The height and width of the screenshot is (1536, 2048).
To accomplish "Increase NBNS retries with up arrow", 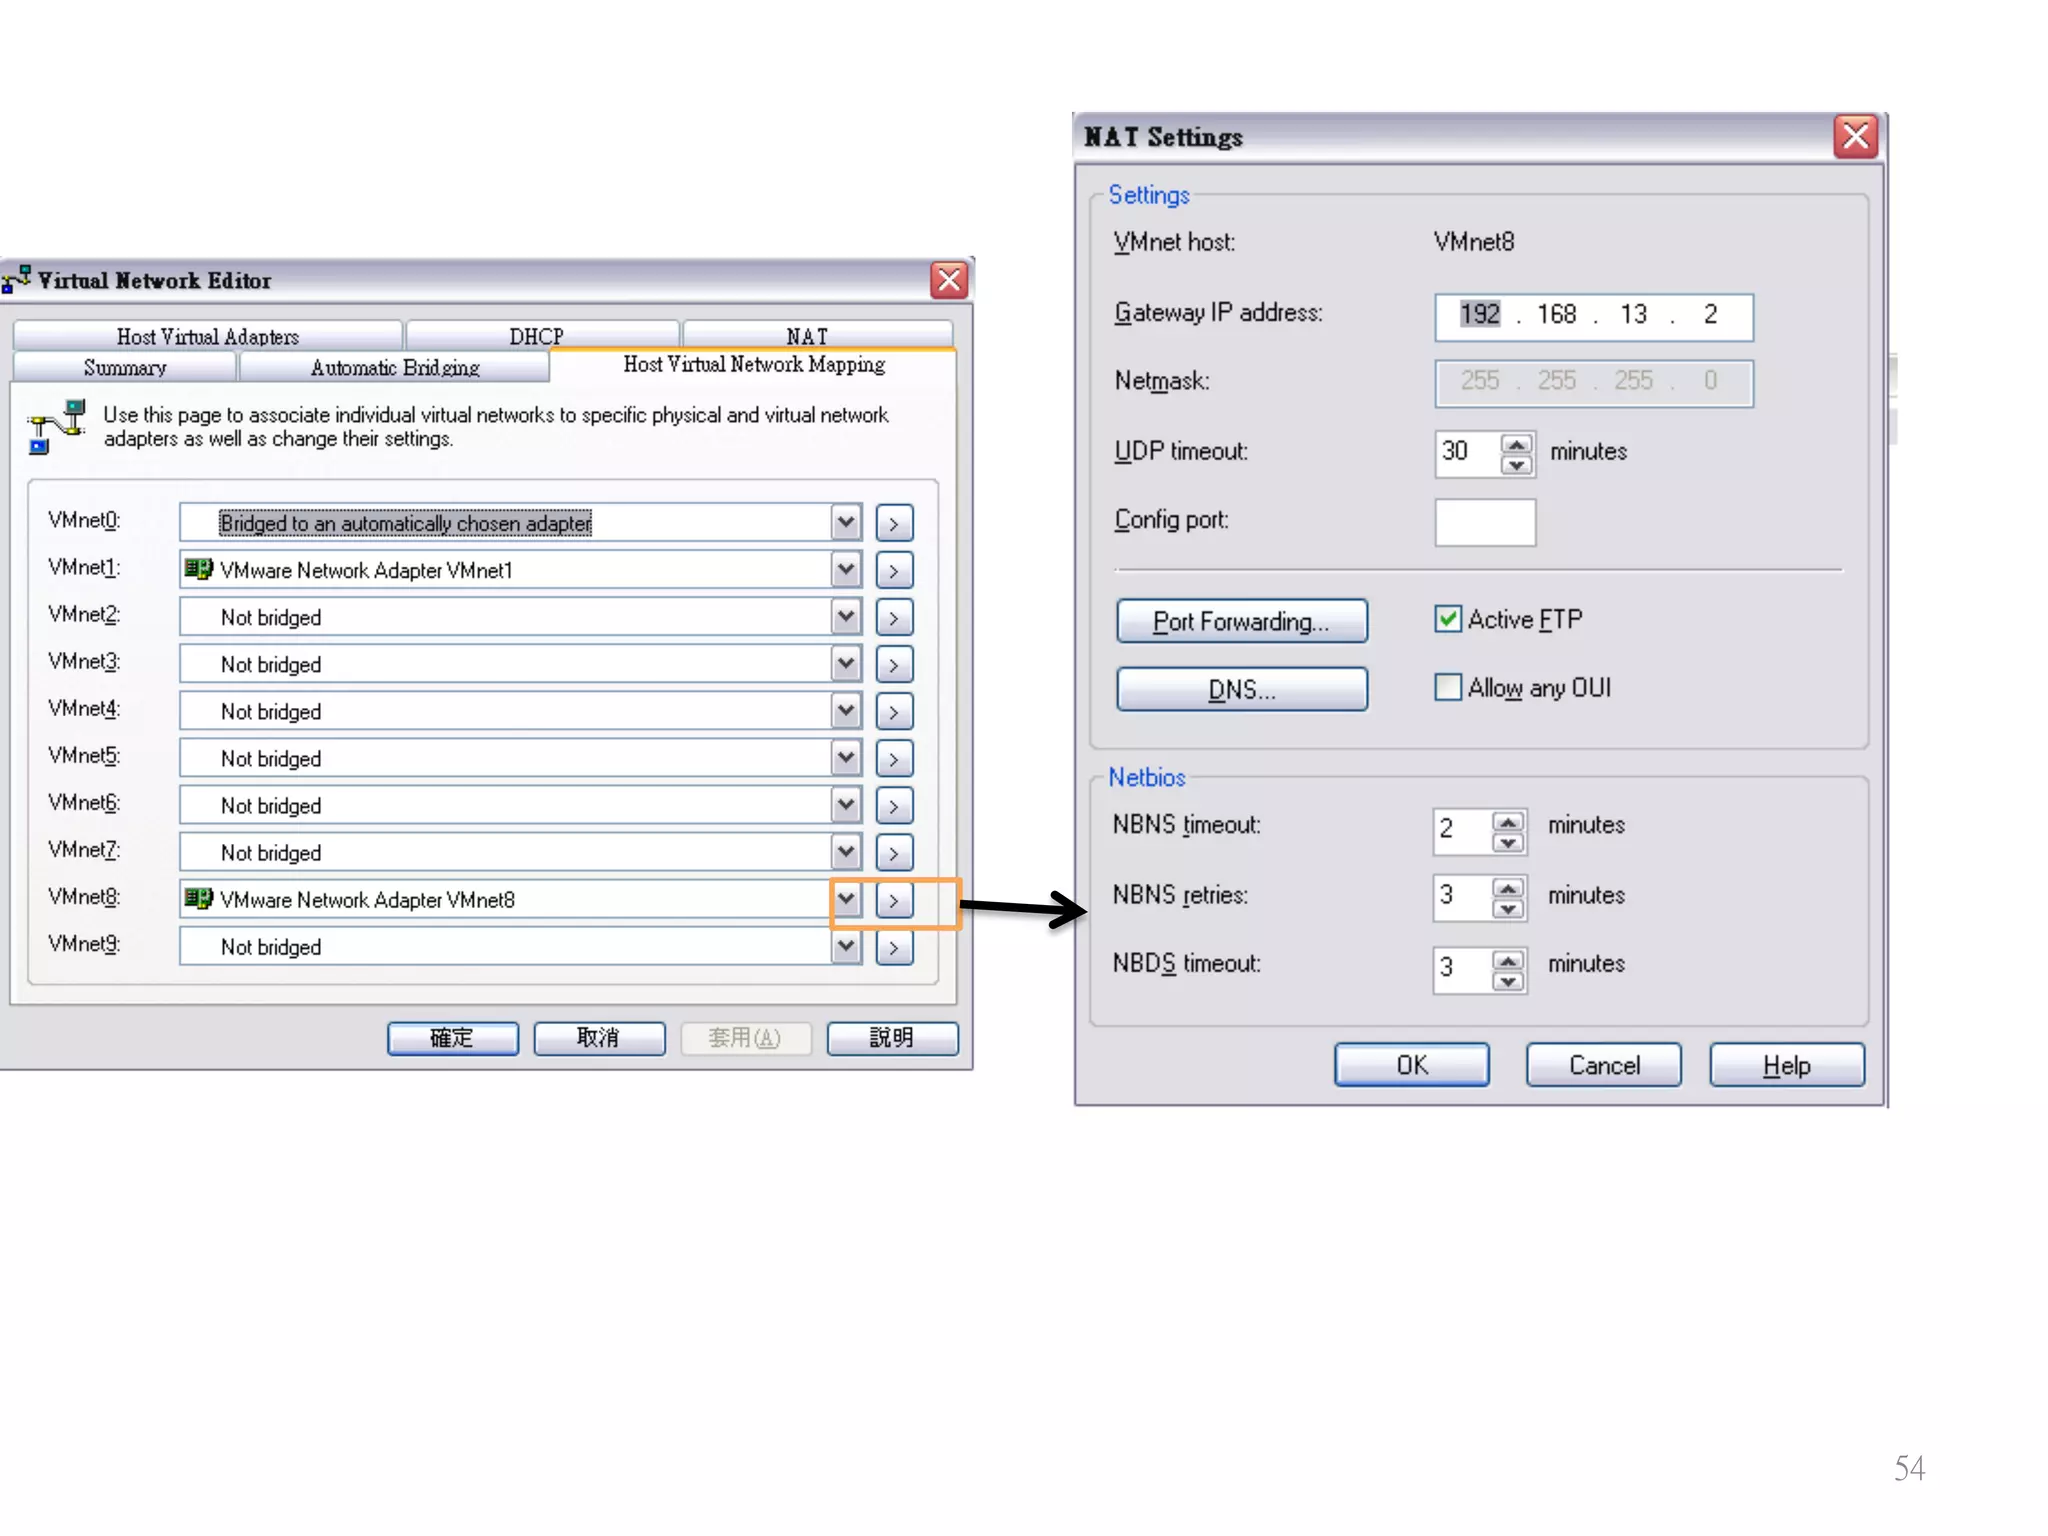I will tap(1508, 886).
